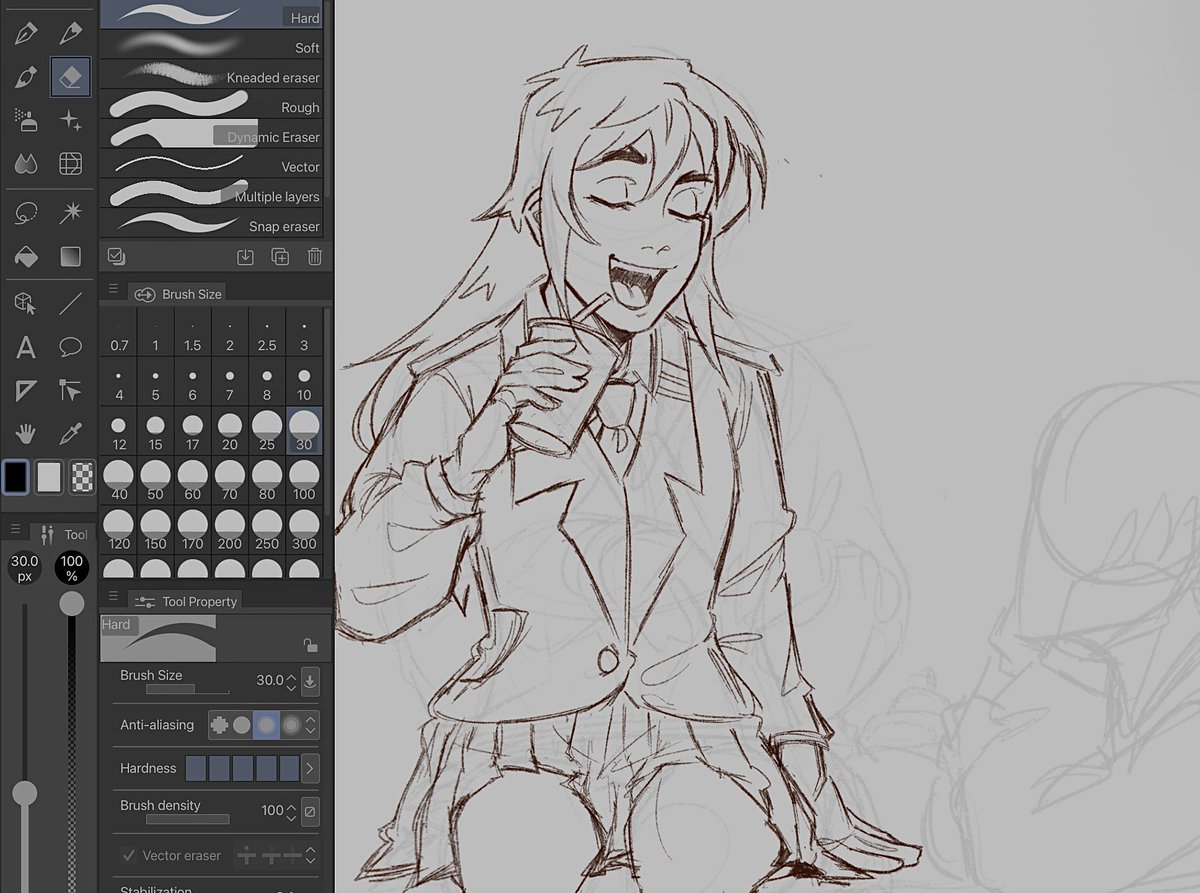The width and height of the screenshot is (1200, 893).
Task: Select the Blend tool with droplets
Action: pos(26,163)
